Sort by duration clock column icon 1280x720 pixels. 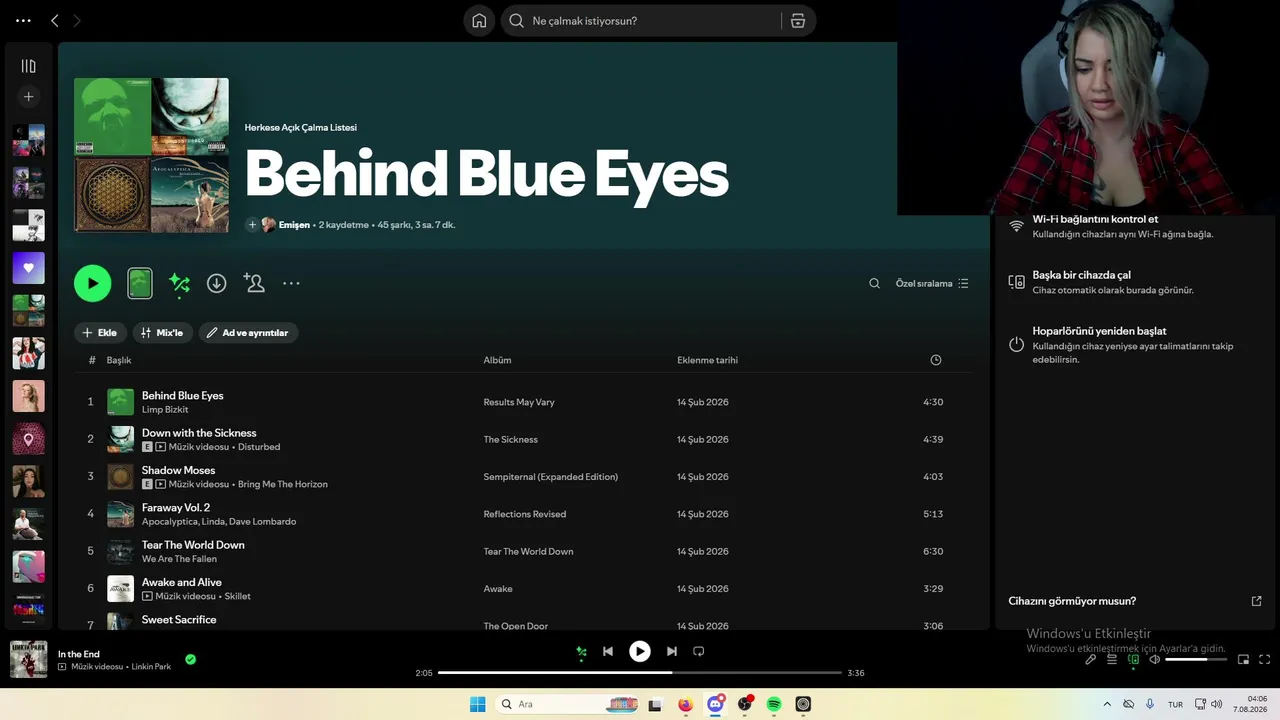935,360
